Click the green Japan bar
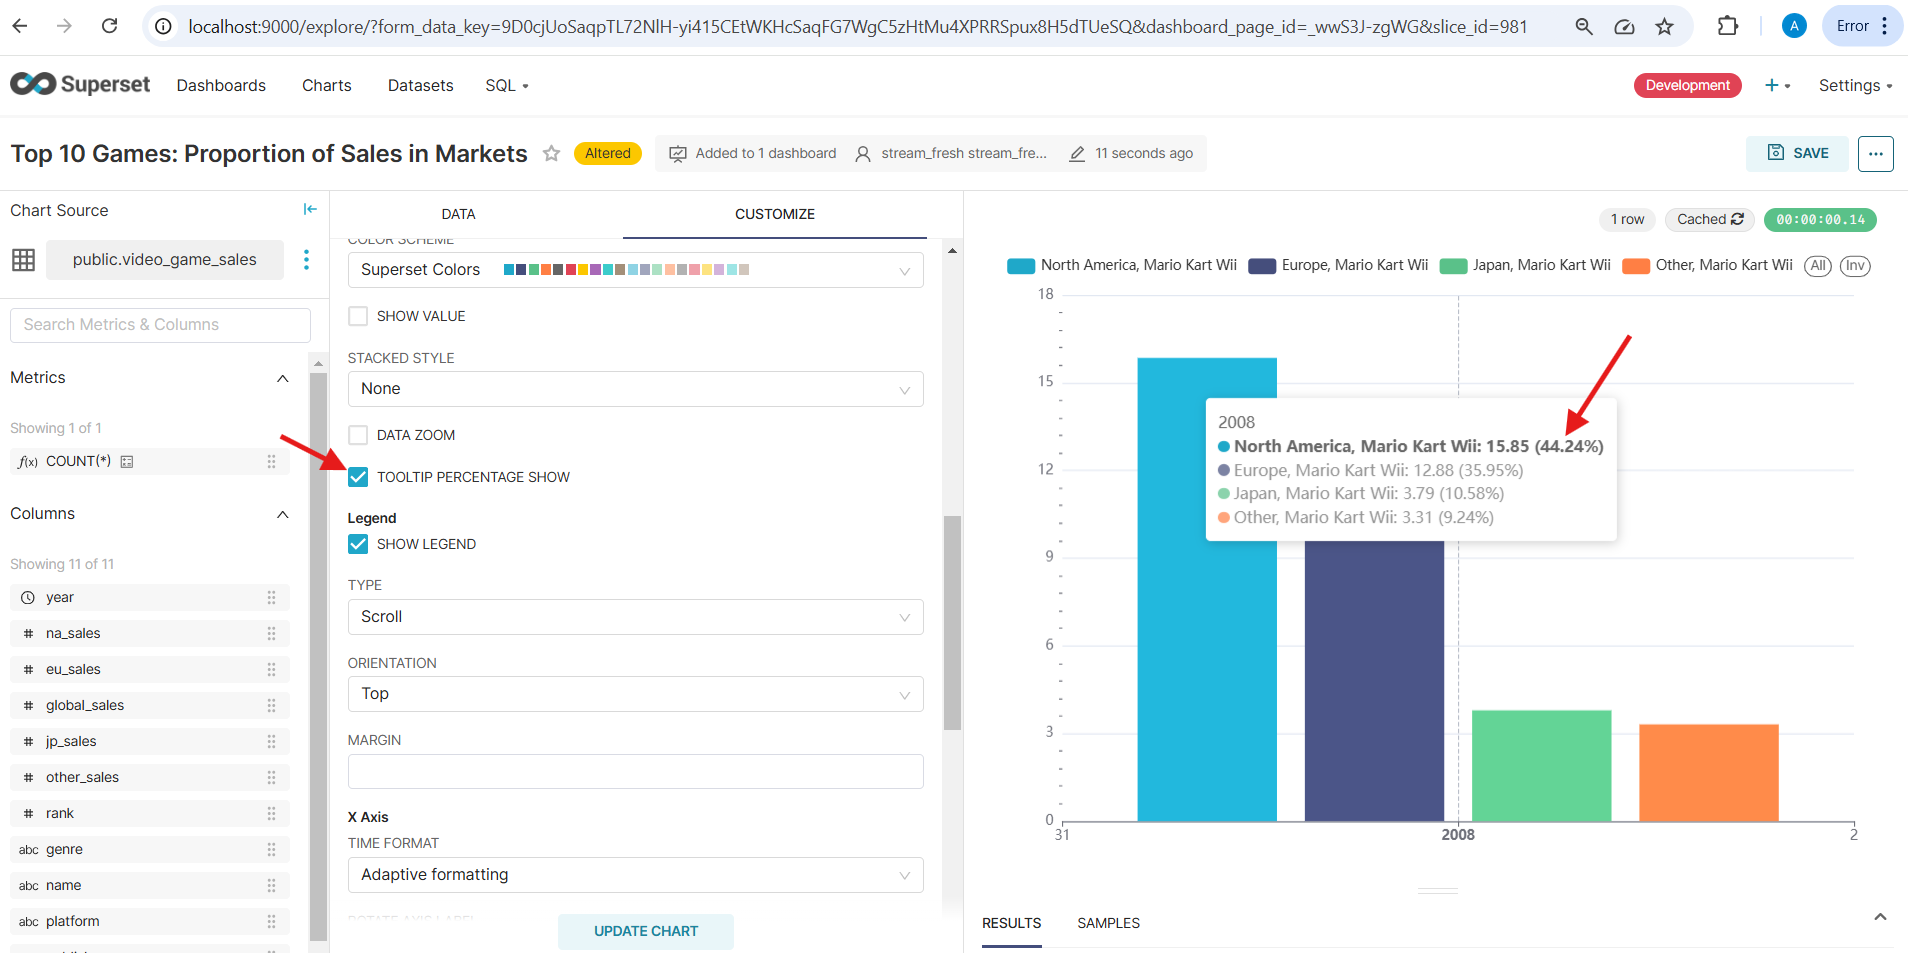This screenshot has width=1908, height=953. pos(1541,766)
